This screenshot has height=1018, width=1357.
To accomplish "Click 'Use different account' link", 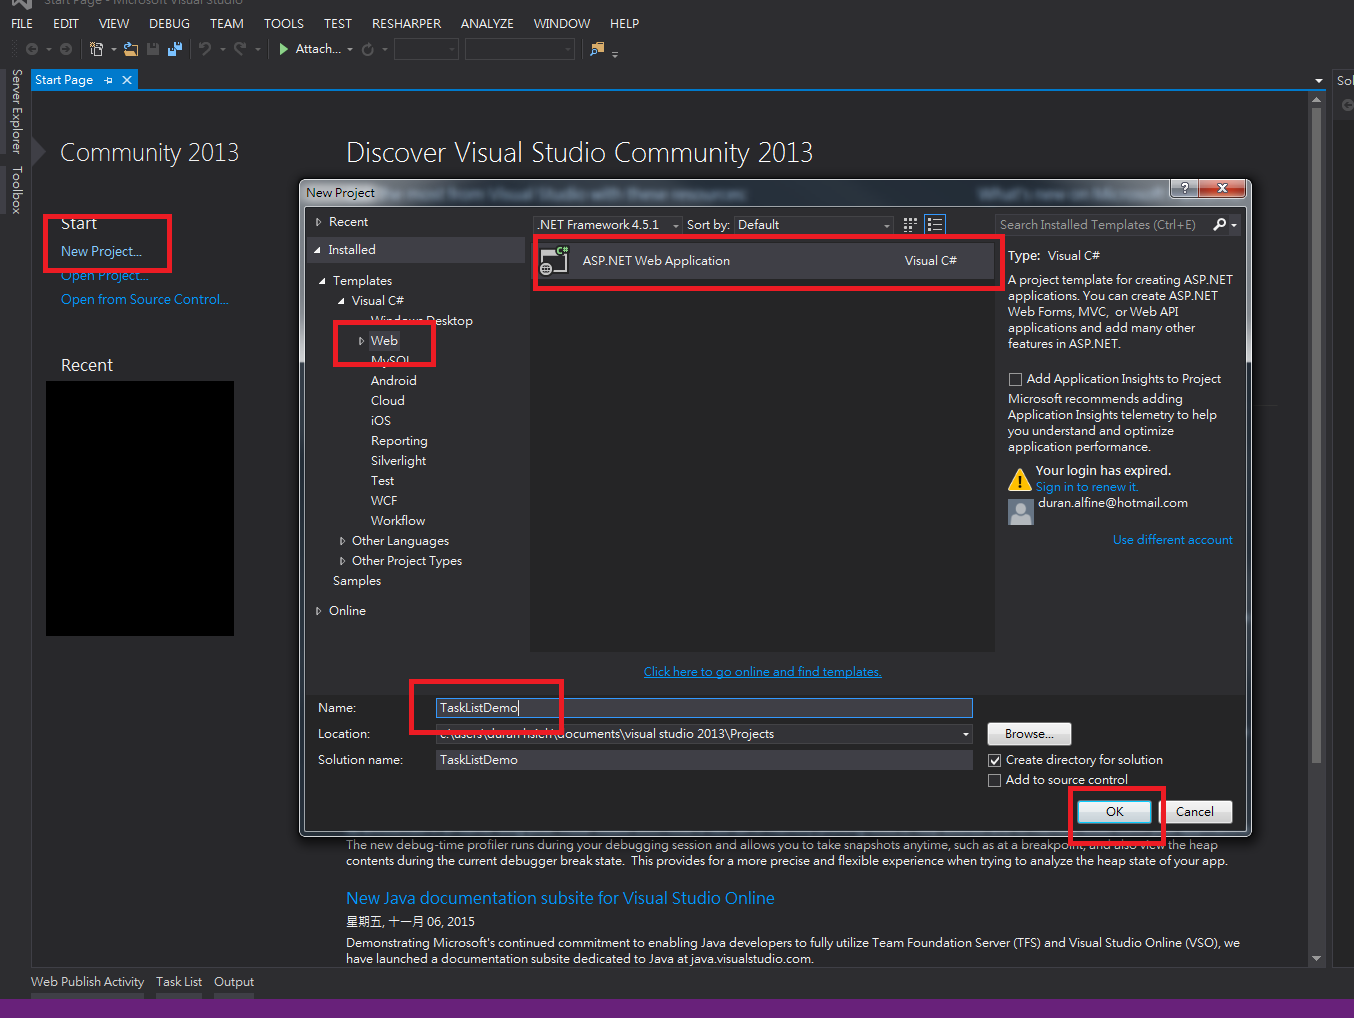I will (1173, 540).
